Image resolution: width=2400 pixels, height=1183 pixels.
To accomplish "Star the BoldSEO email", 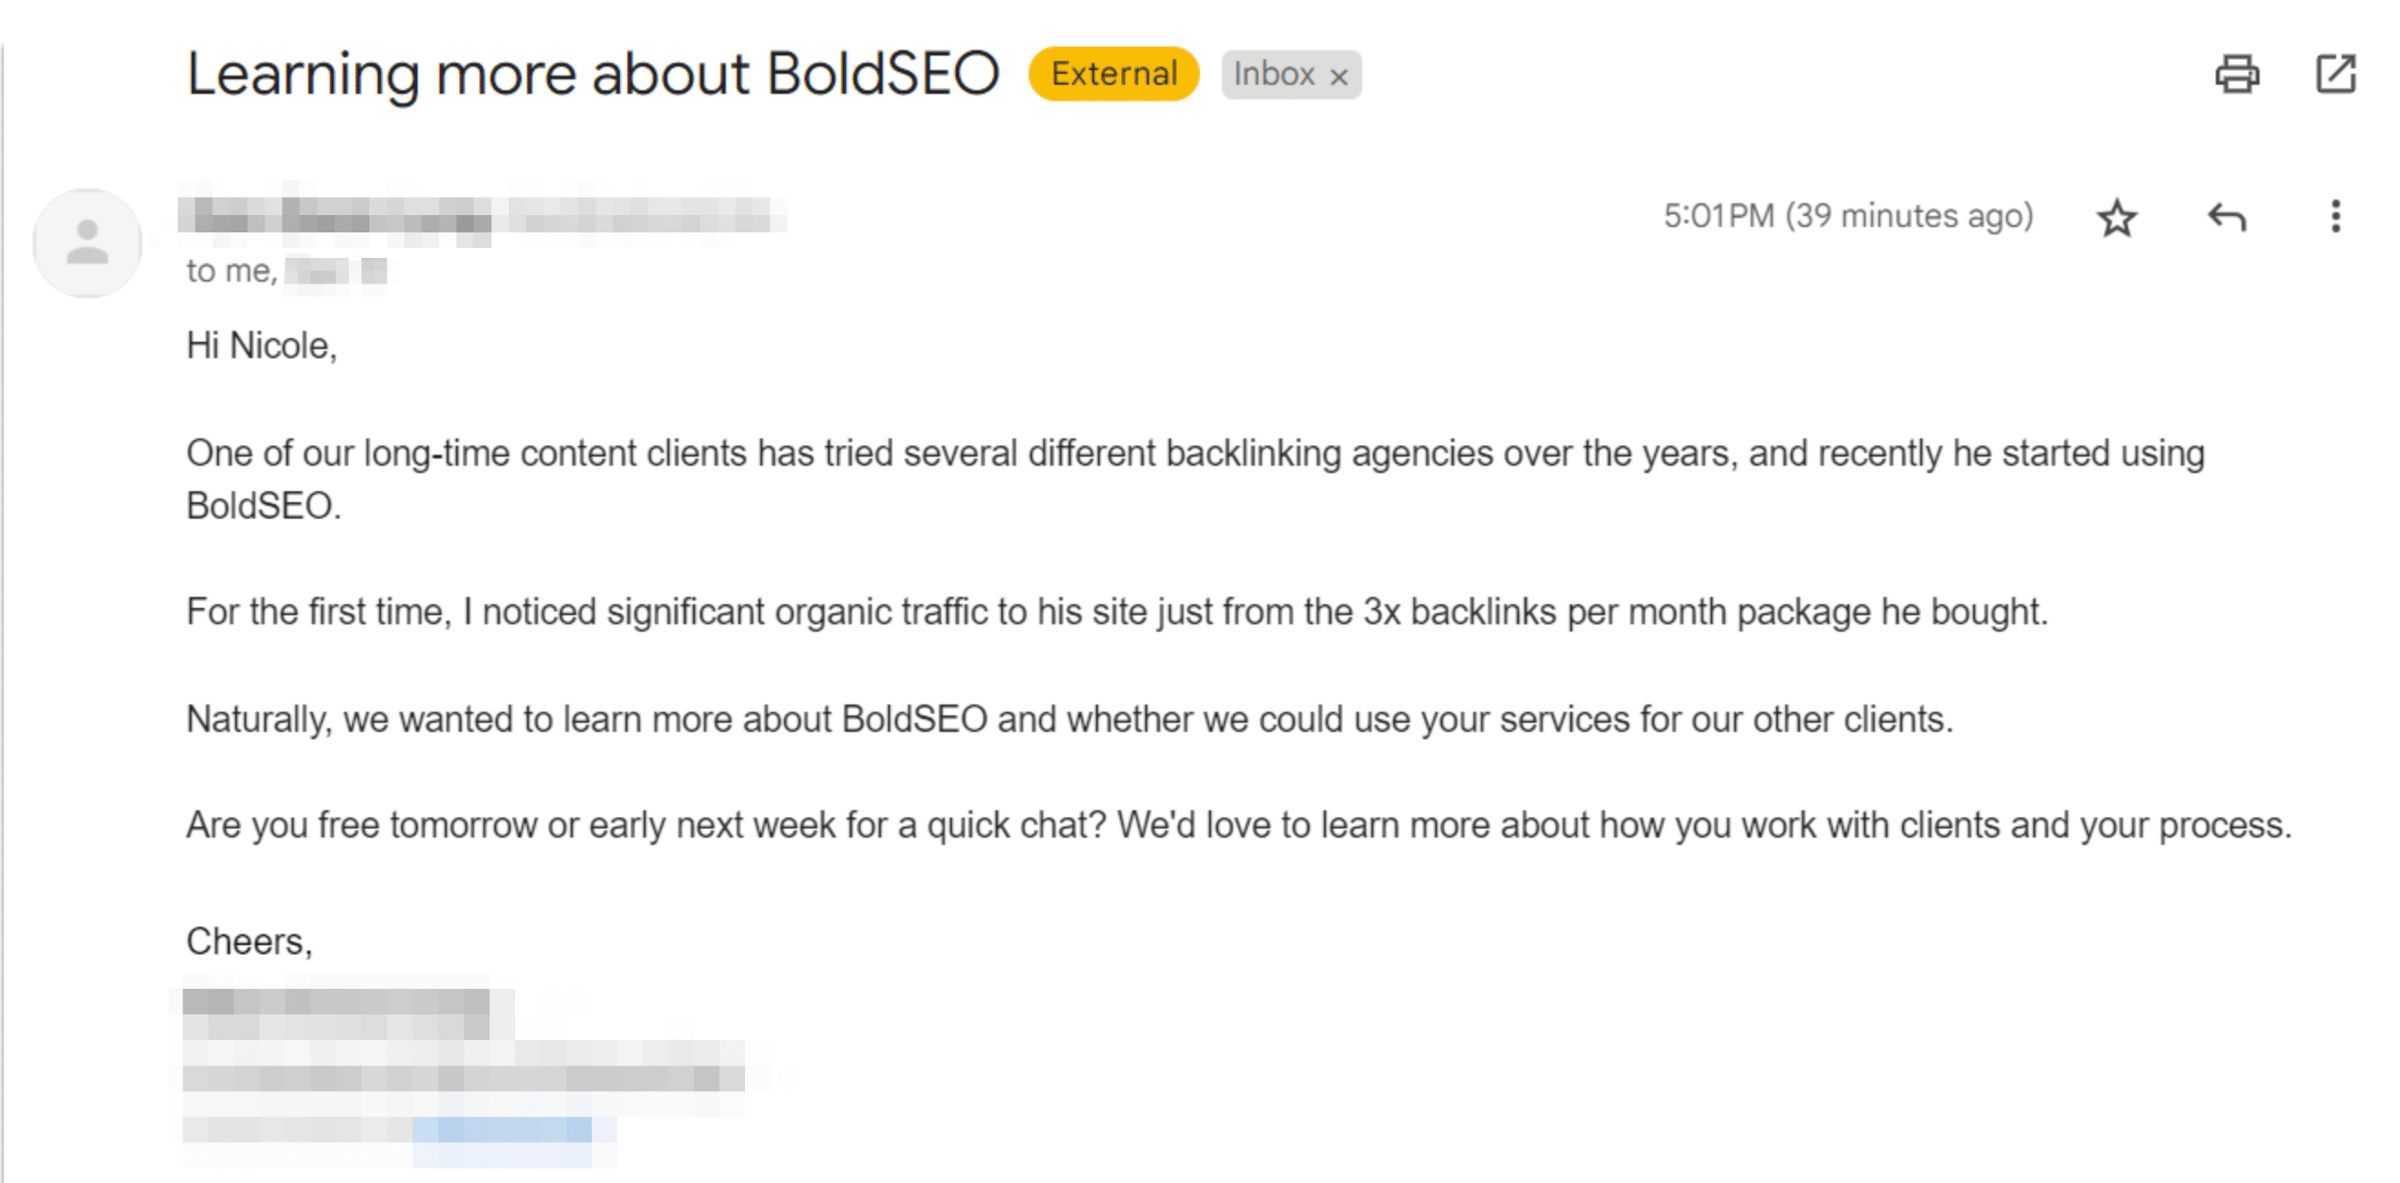I will [2117, 217].
